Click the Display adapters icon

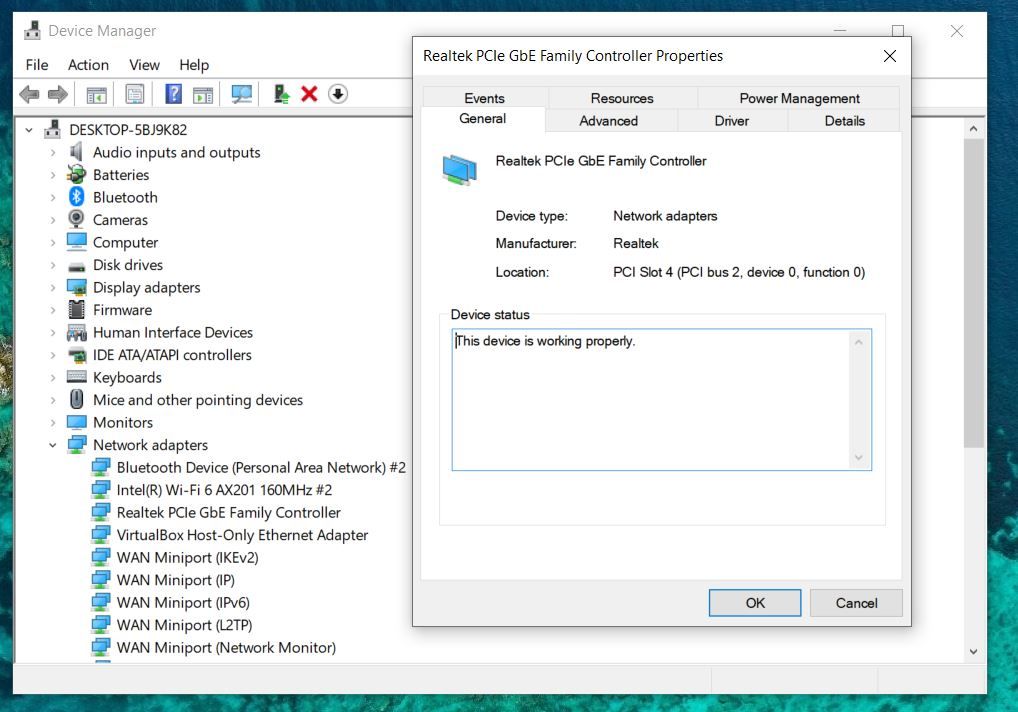point(77,287)
